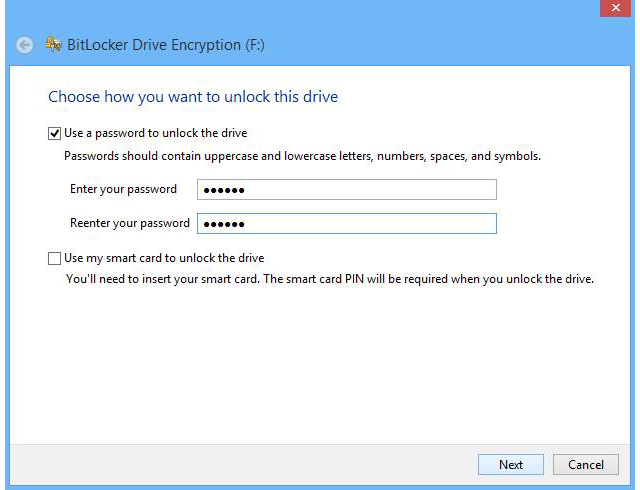
Task: Focus the Enter your password field
Action: pos(346,190)
